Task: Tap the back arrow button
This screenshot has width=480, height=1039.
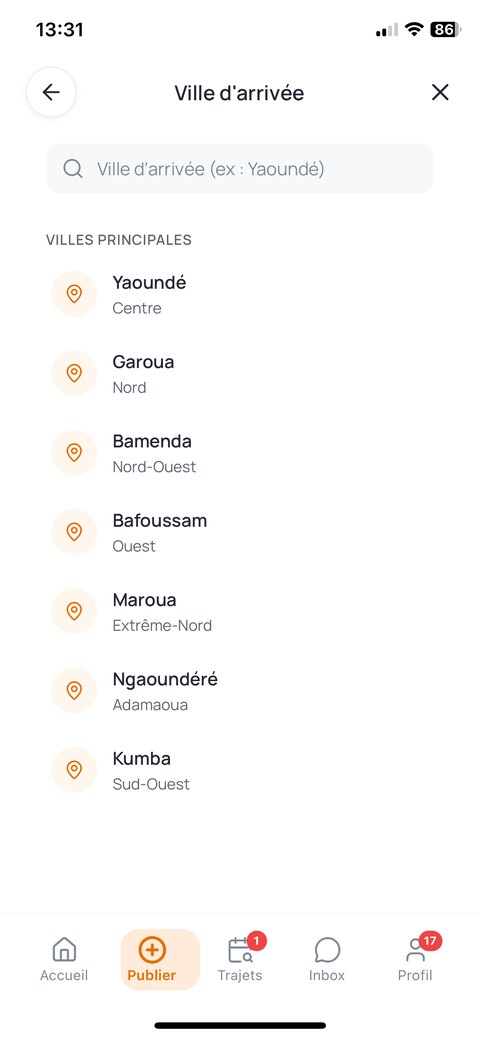Action: 51,92
